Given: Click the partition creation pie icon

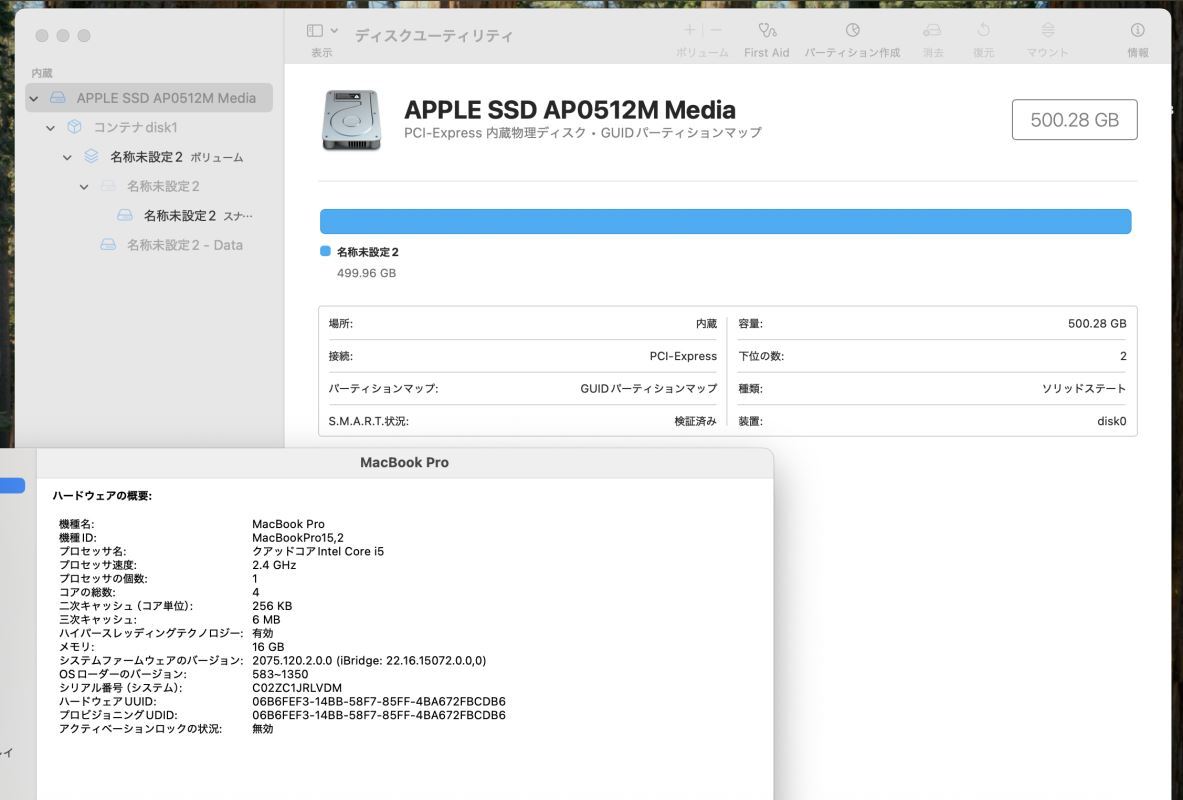Looking at the screenshot, I should tap(852, 31).
